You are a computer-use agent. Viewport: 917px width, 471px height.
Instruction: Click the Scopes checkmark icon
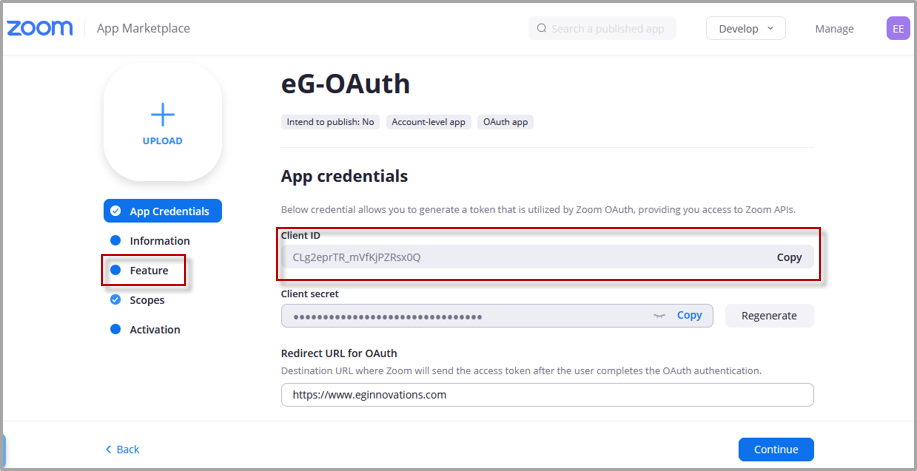click(x=115, y=300)
